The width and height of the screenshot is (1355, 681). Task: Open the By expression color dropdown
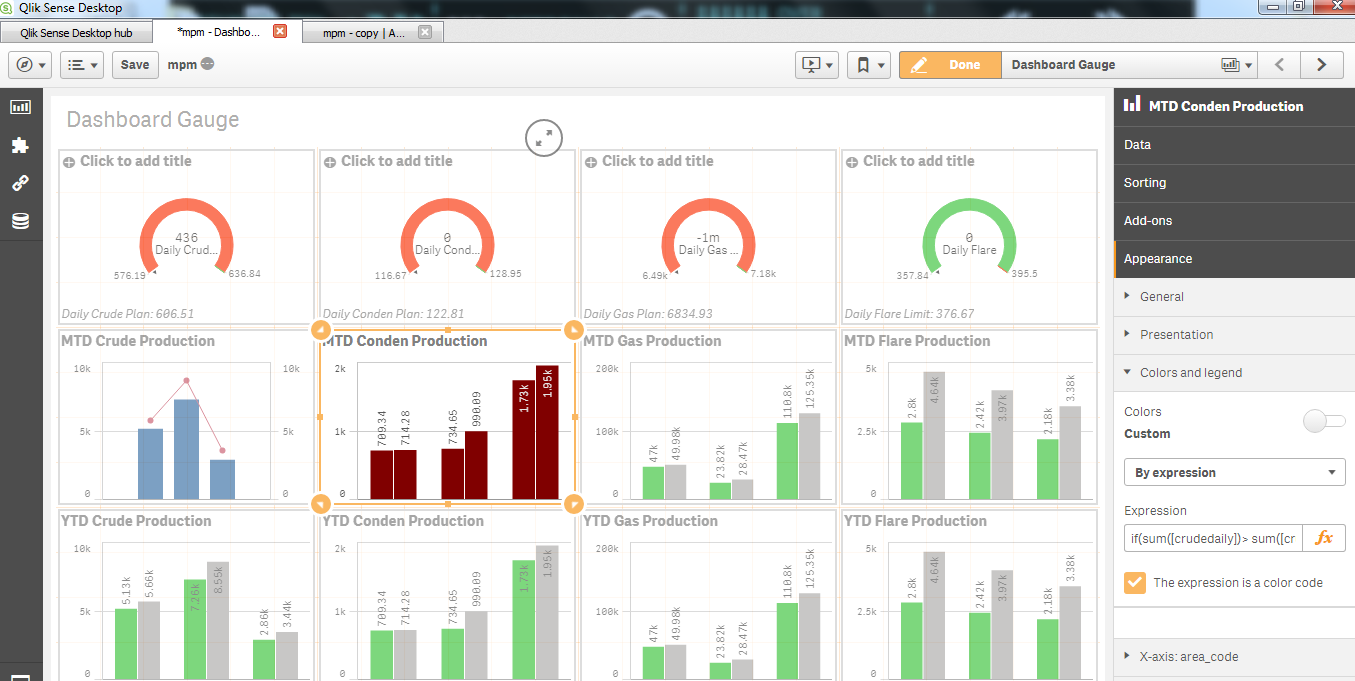(1234, 472)
